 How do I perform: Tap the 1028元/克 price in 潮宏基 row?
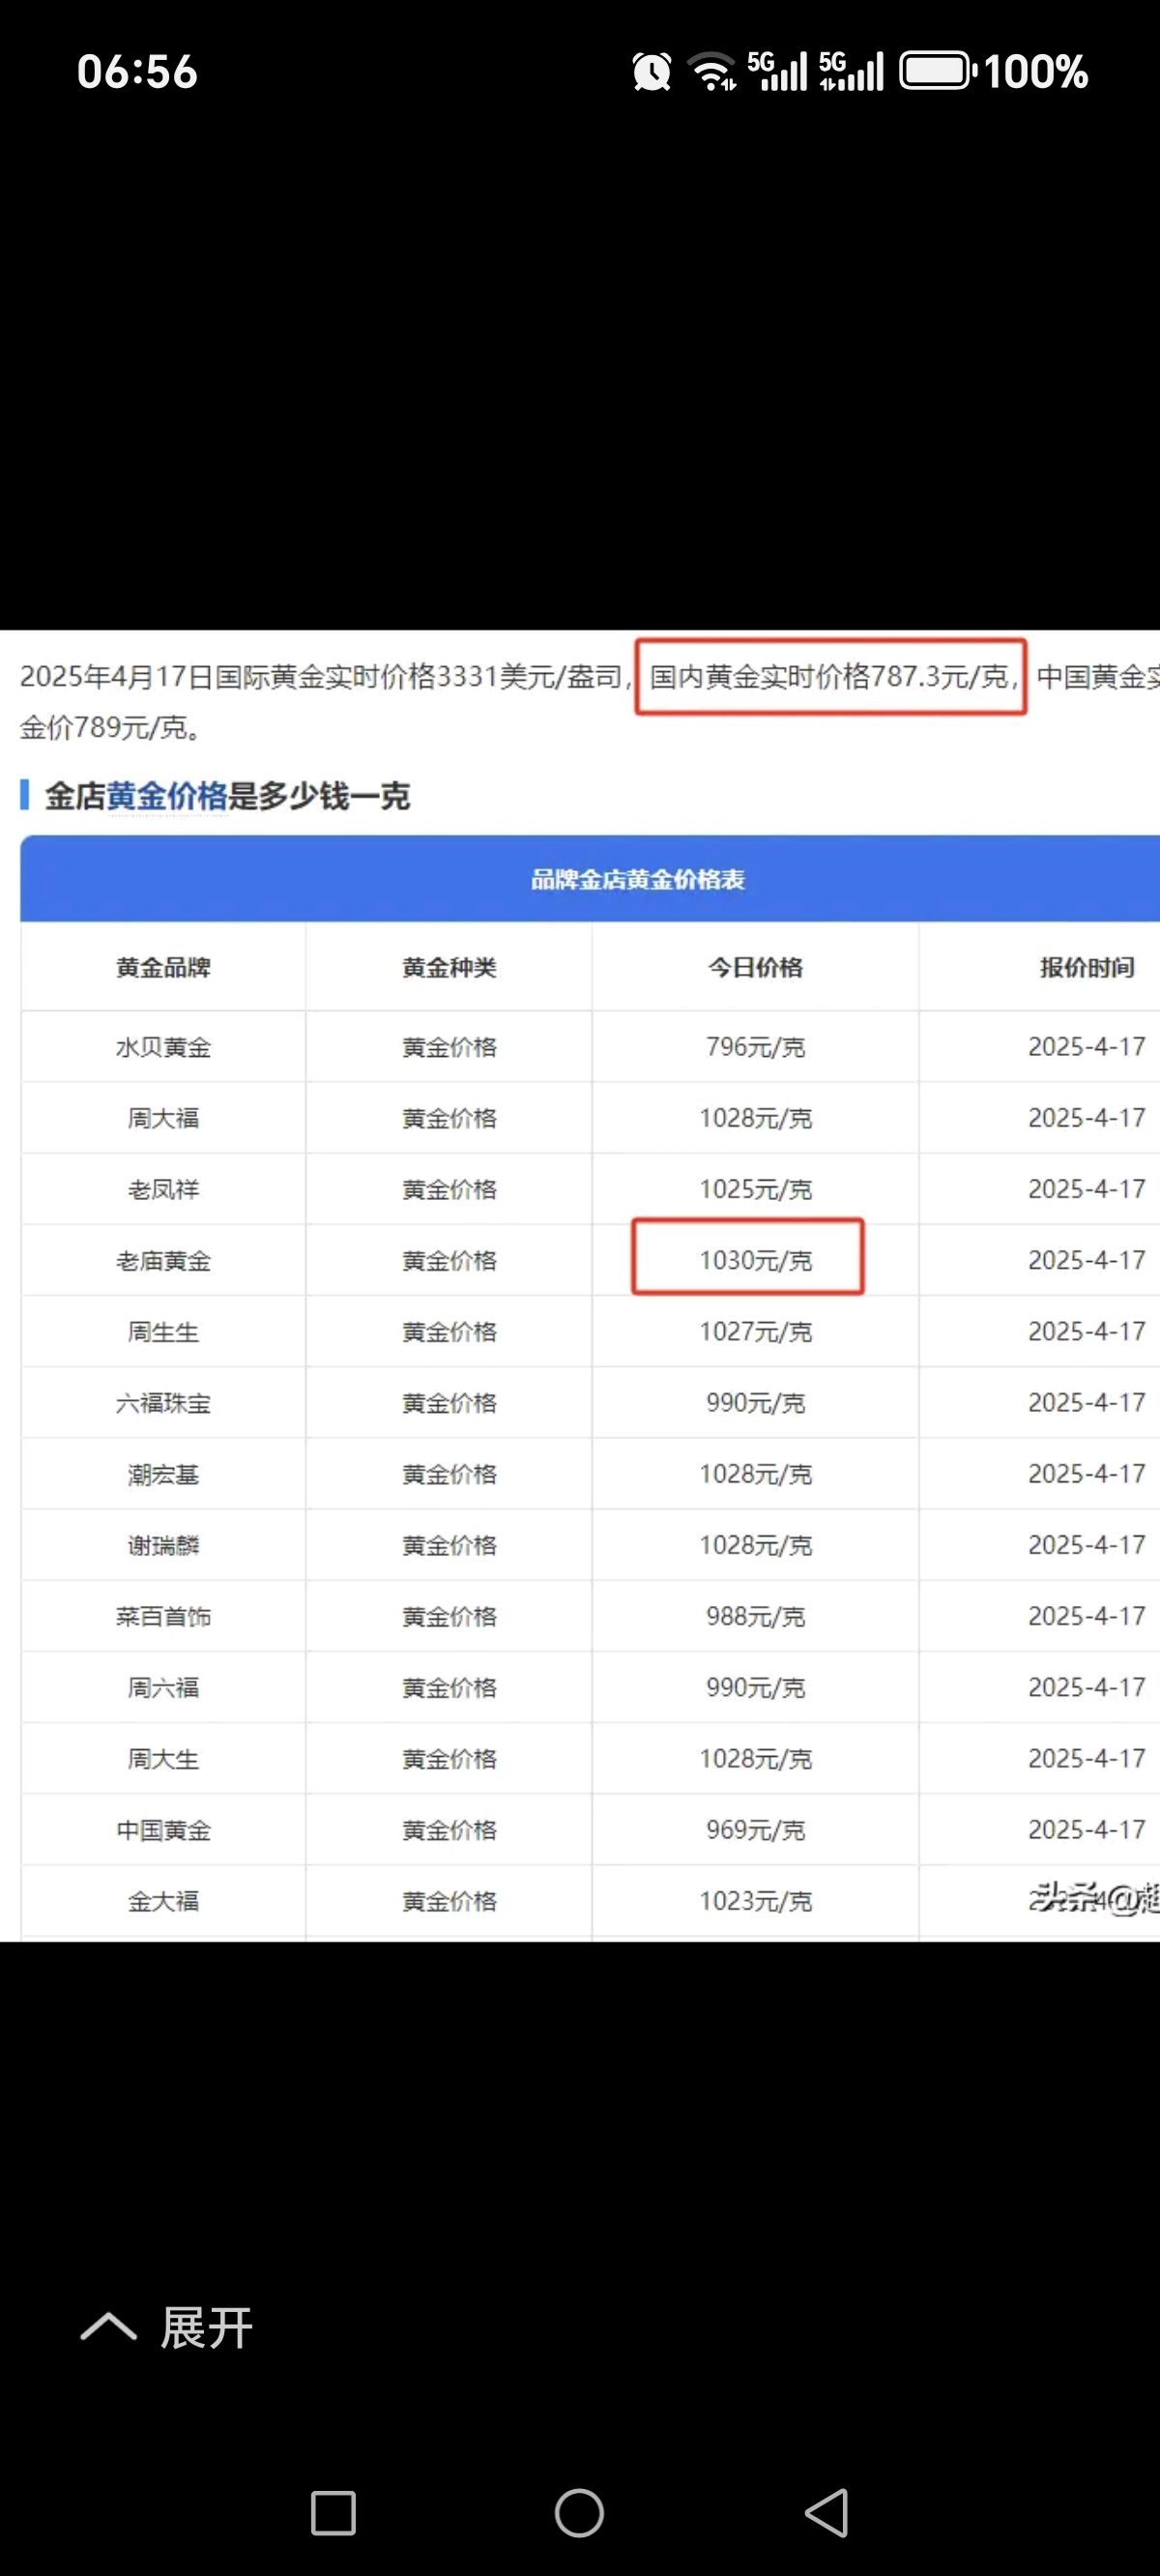[755, 1474]
